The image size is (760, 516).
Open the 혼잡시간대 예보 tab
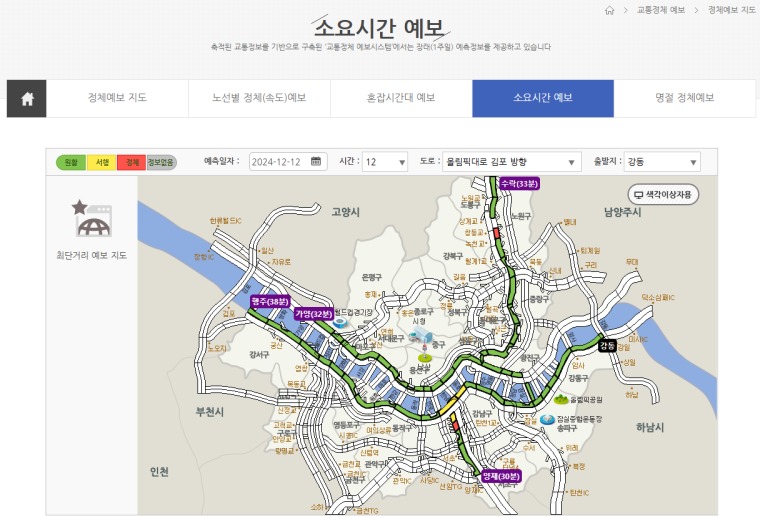[x=401, y=98]
